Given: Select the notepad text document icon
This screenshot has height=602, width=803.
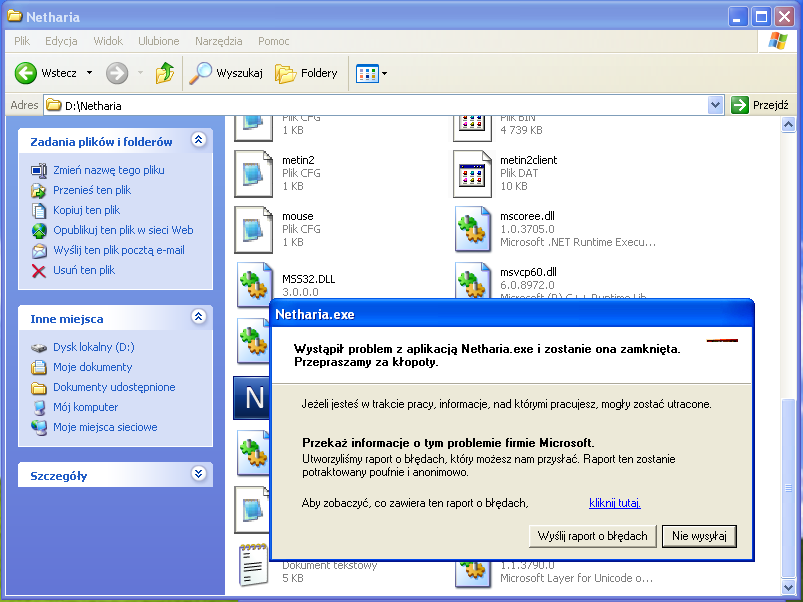Looking at the screenshot, I should 253,565.
